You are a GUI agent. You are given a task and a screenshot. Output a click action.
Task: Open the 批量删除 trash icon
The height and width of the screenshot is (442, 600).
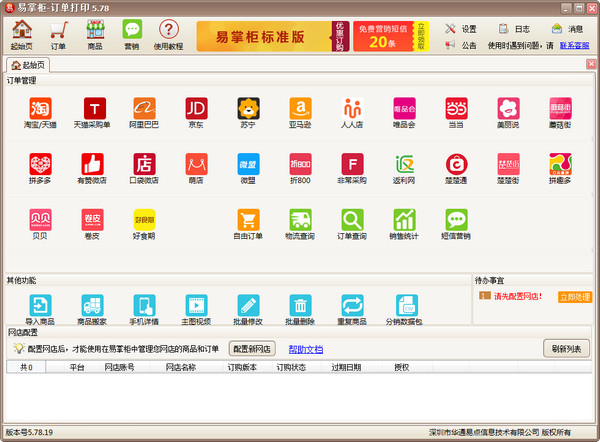[x=300, y=306]
